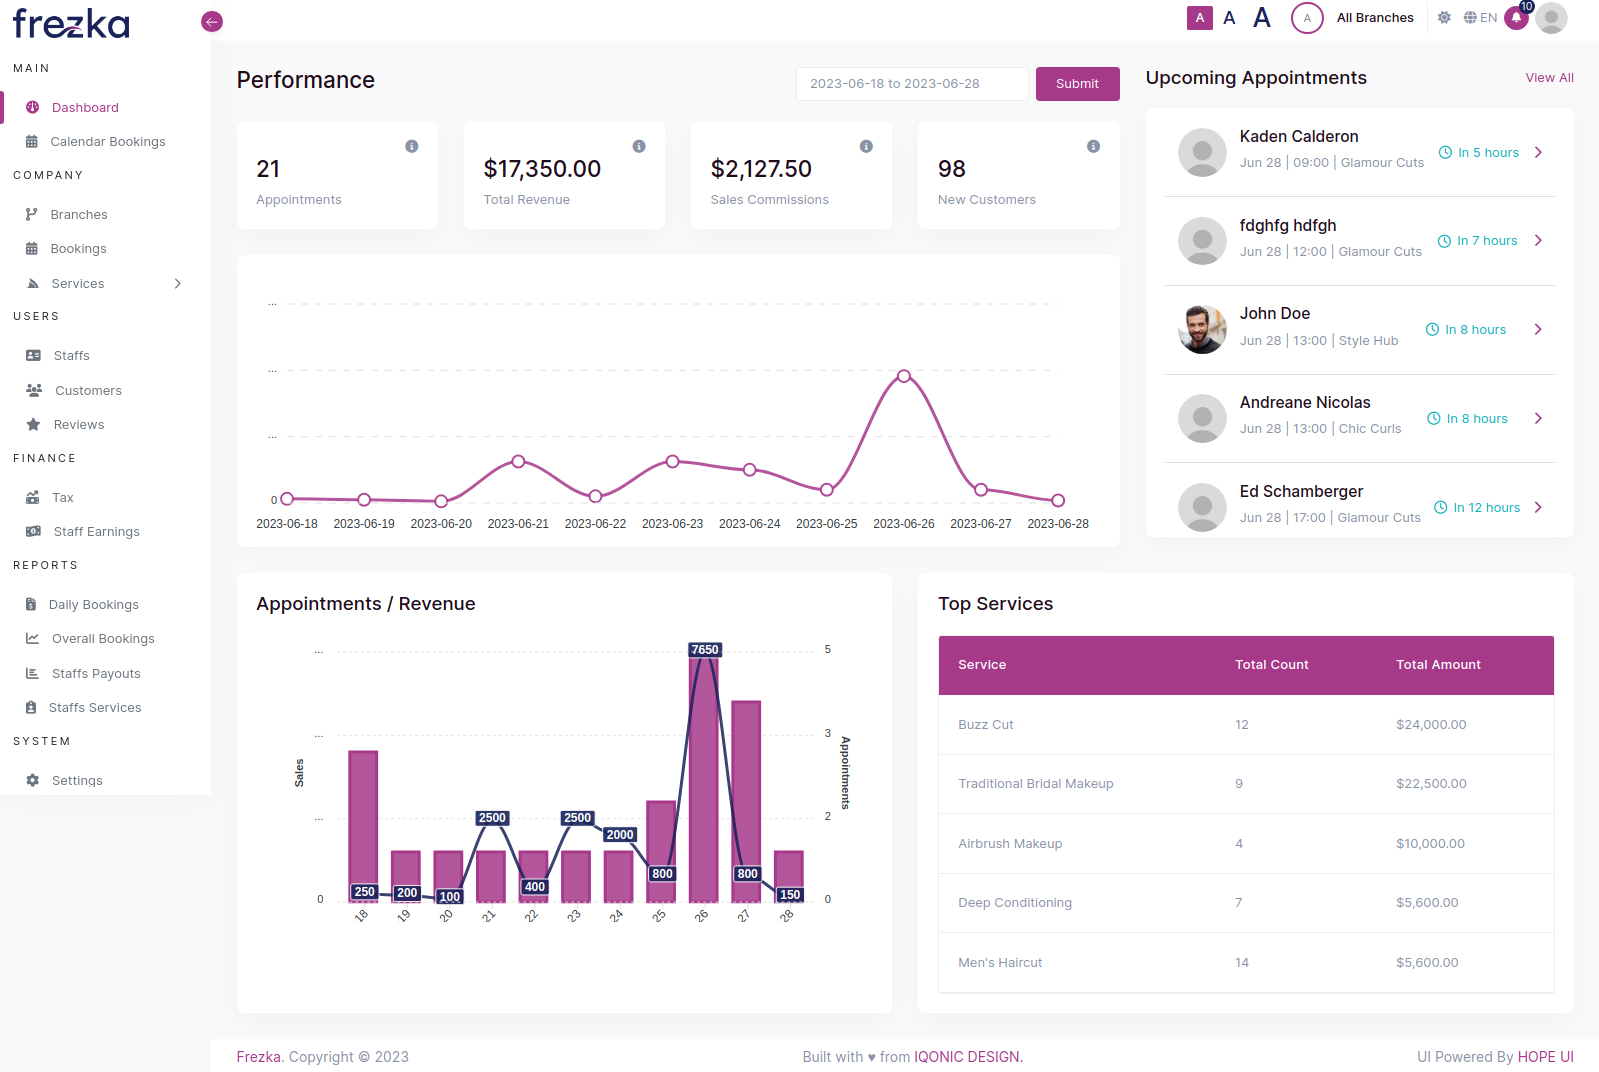
Task: Click the Staff Earnings money icon
Action: pyautogui.click(x=33, y=531)
